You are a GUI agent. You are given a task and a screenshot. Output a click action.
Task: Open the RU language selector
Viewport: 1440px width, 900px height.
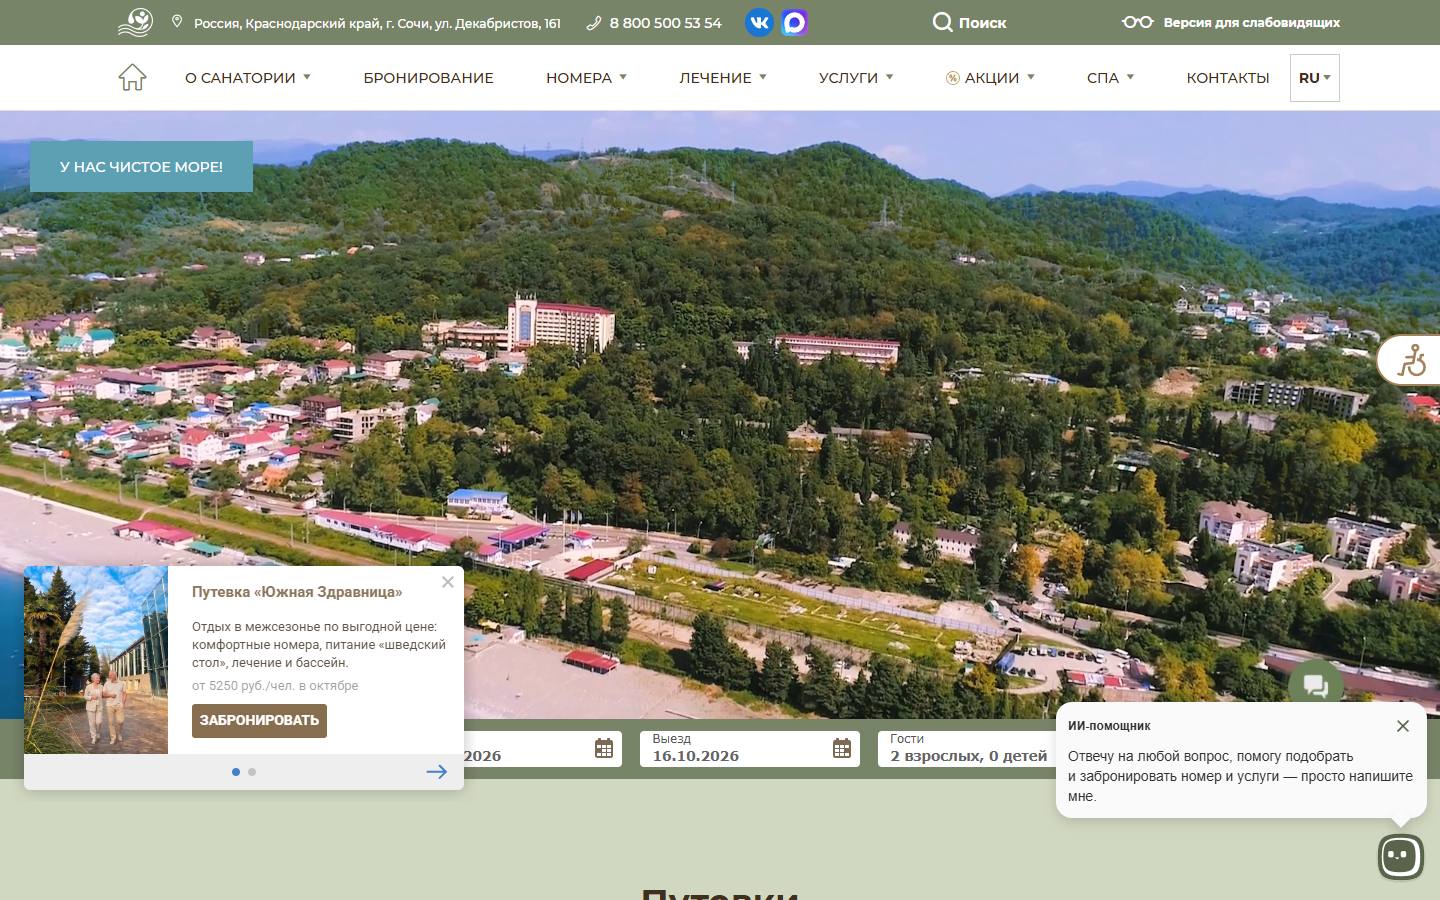click(1315, 78)
